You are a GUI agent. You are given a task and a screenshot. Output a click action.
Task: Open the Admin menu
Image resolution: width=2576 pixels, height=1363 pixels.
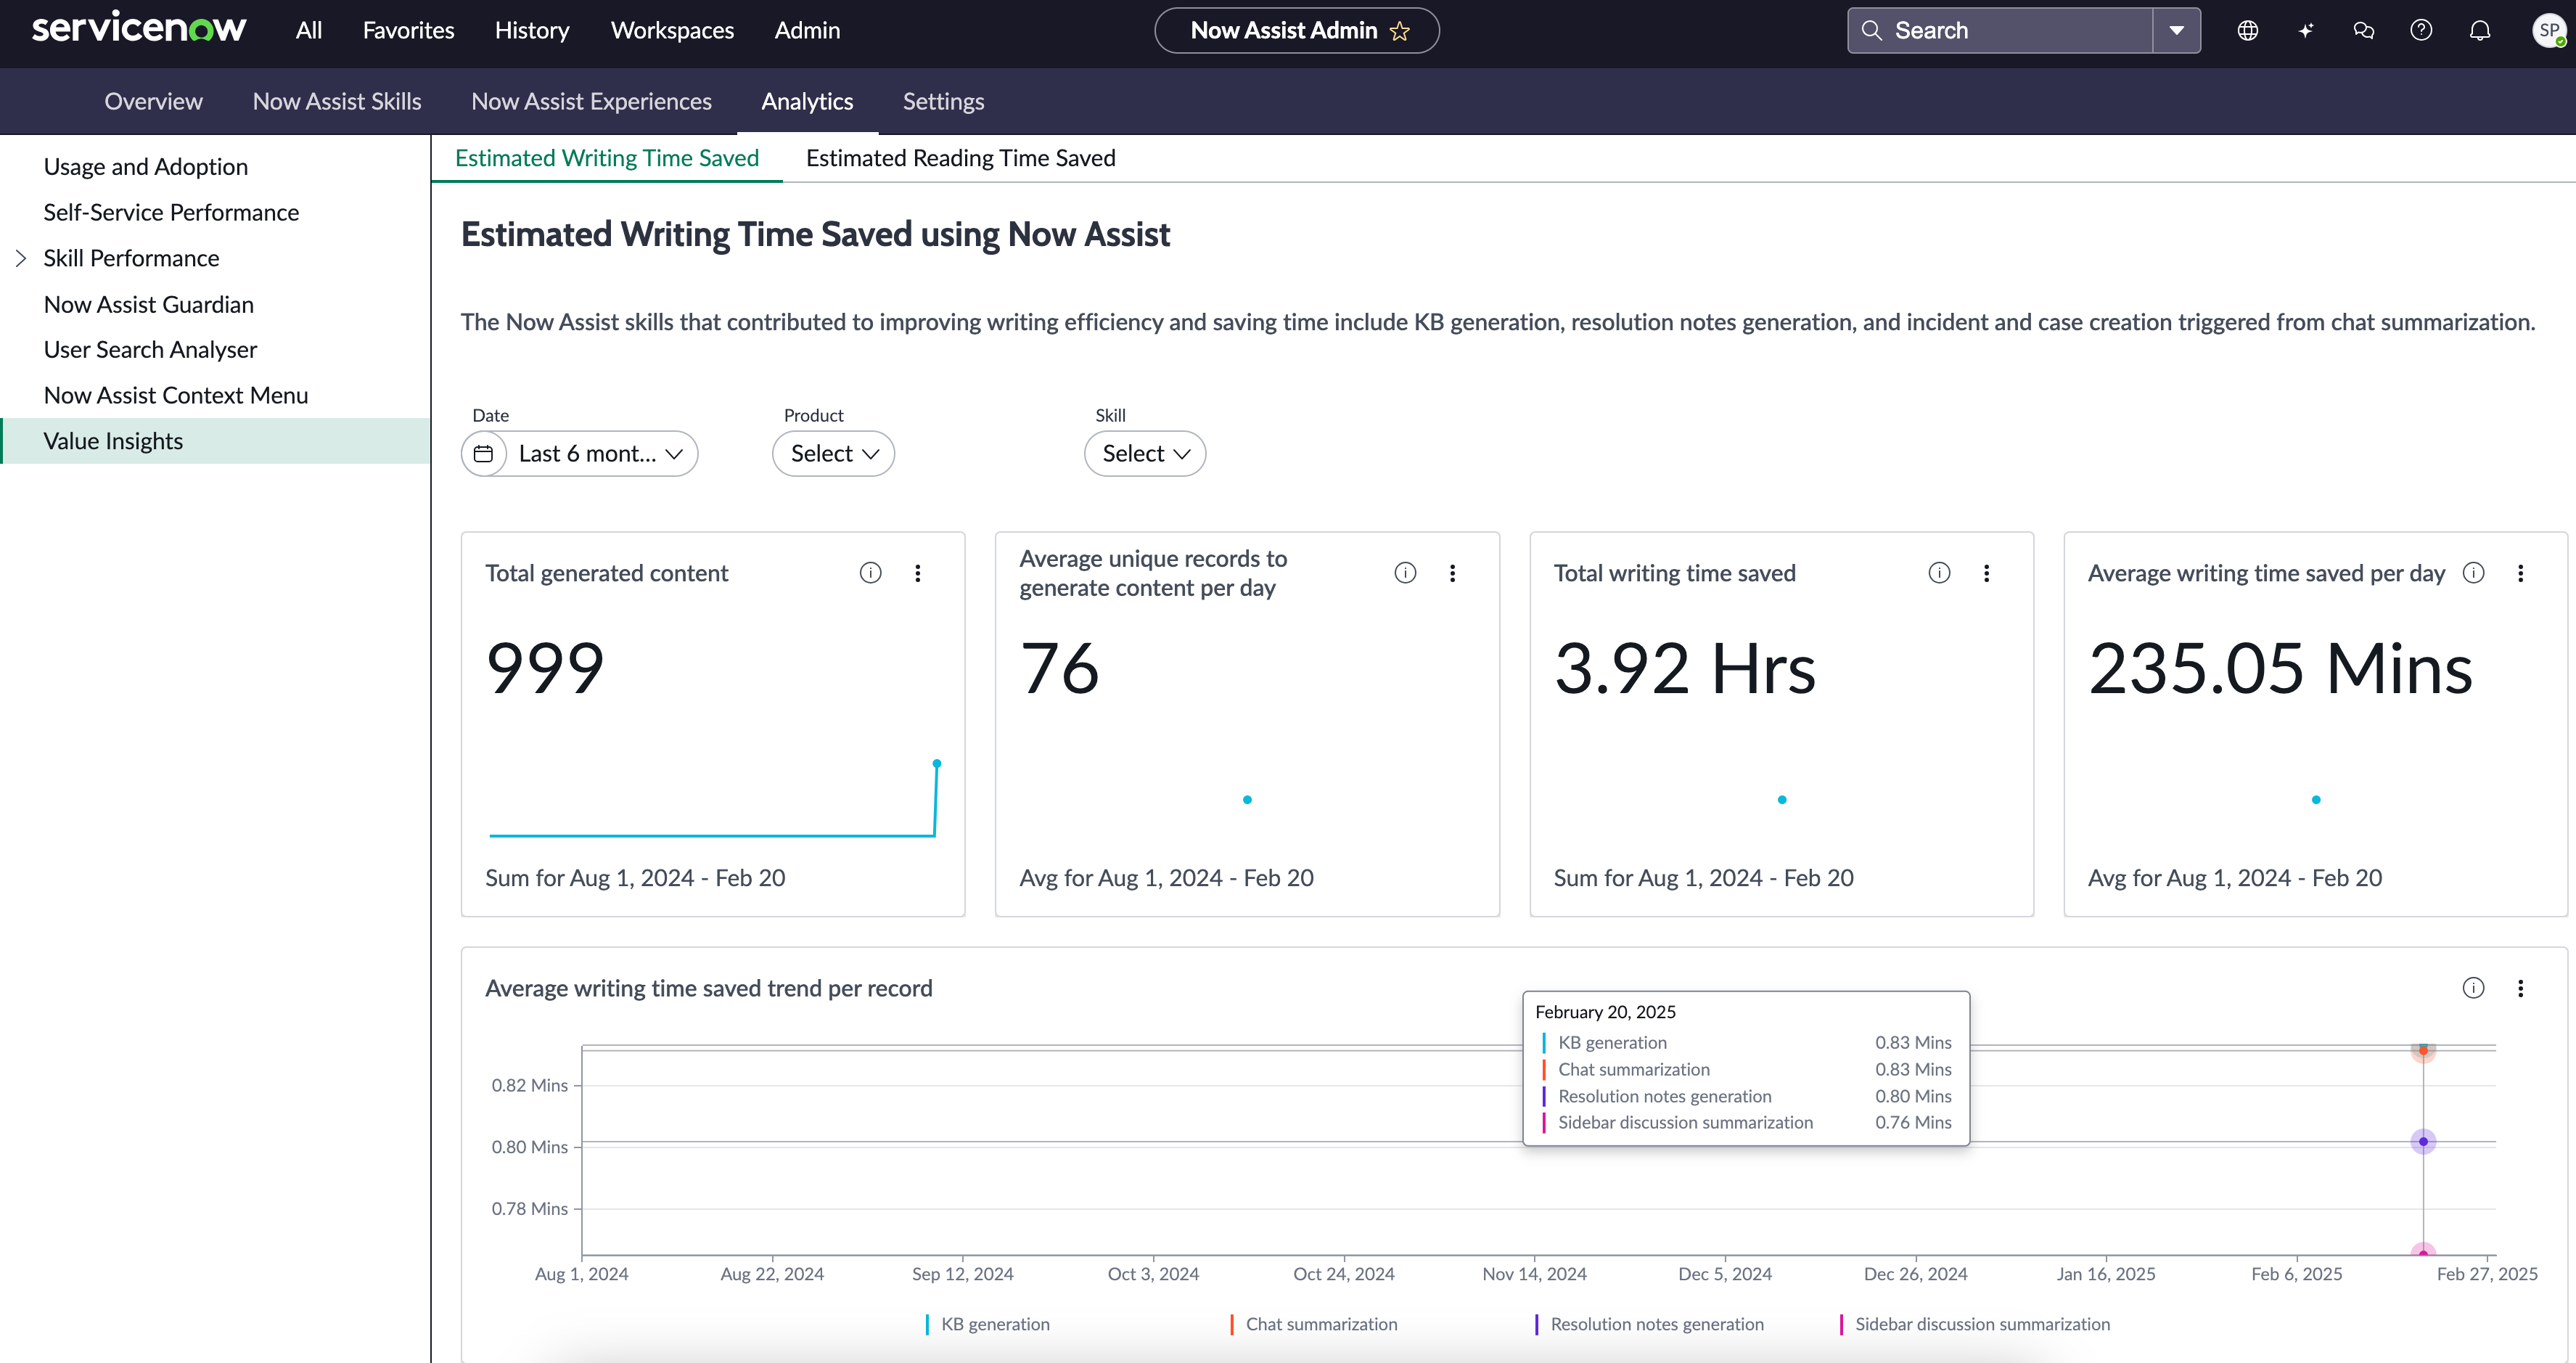click(807, 30)
